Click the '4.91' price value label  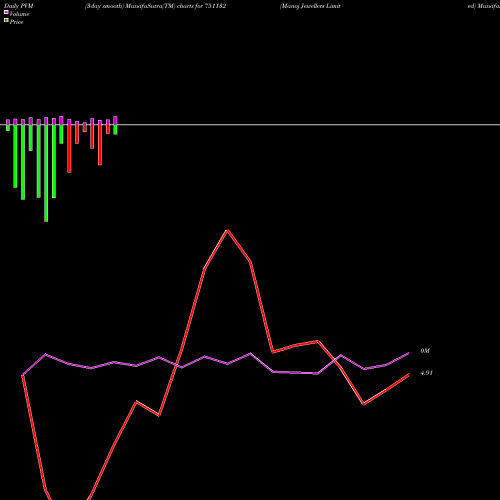coord(426,373)
